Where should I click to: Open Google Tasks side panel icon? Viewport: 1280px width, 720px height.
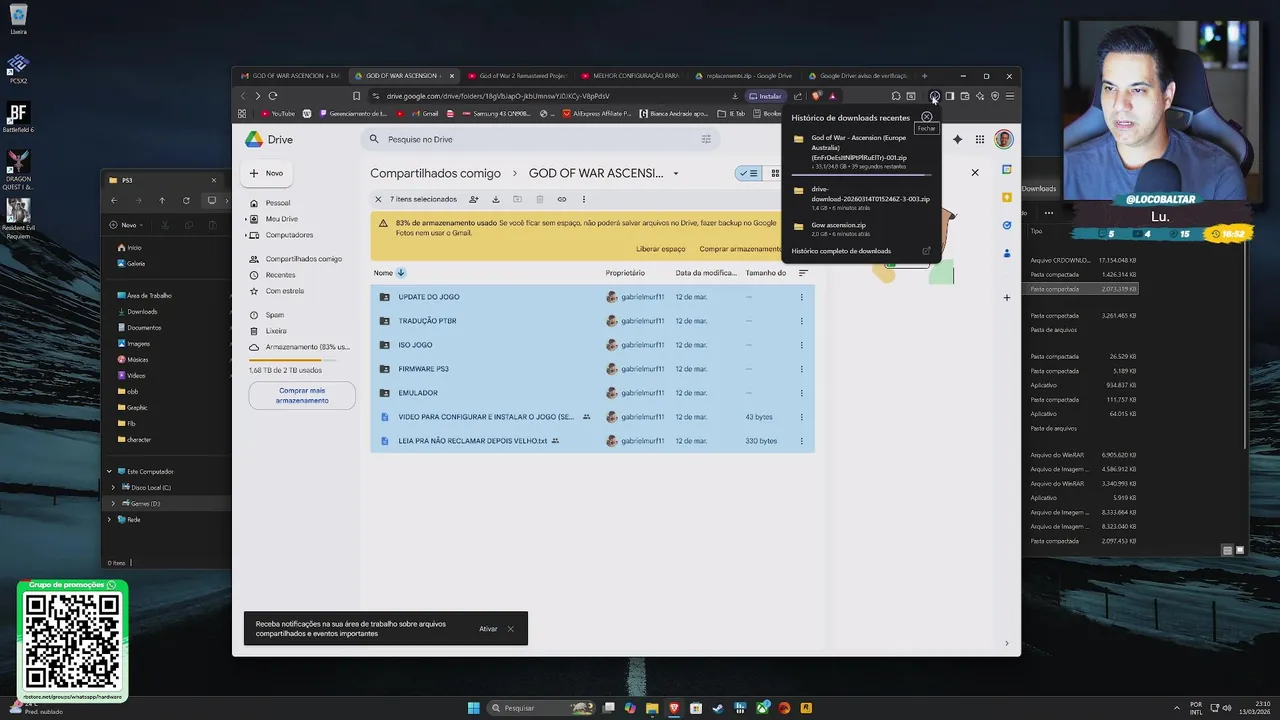click(x=1007, y=225)
